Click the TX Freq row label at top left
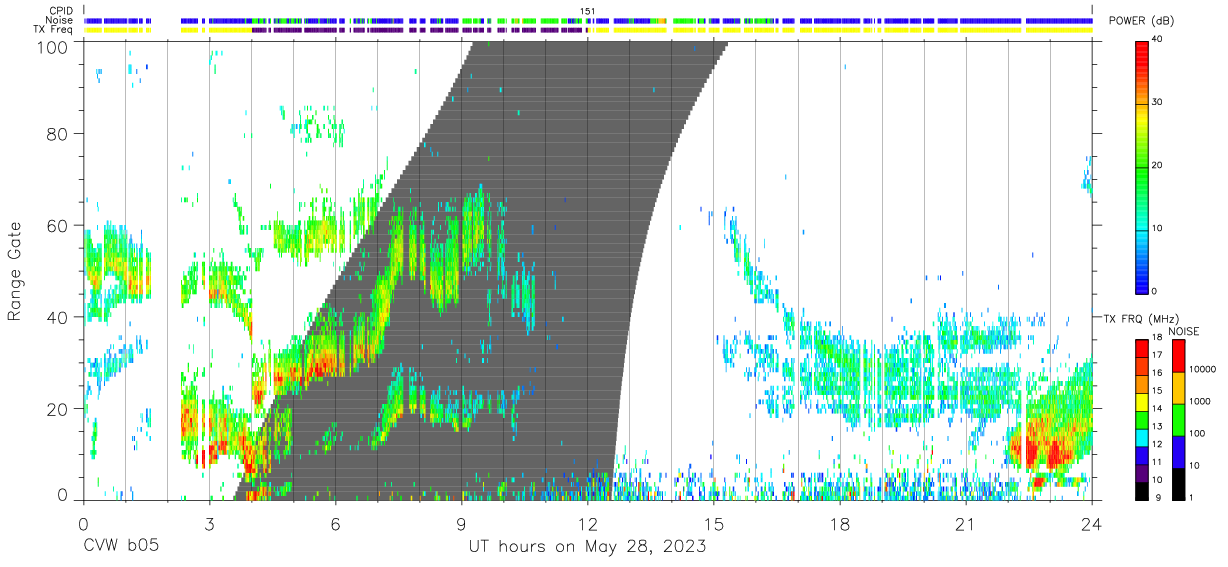This screenshot has width=1228, height=567. pyautogui.click(x=52, y=30)
